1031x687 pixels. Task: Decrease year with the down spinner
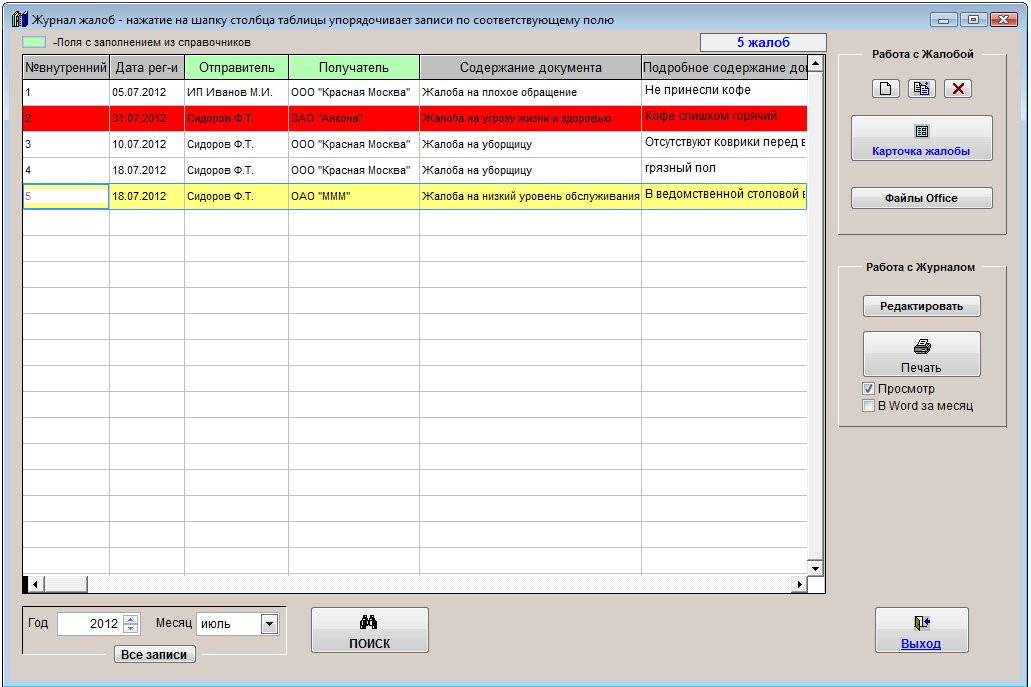click(131, 628)
